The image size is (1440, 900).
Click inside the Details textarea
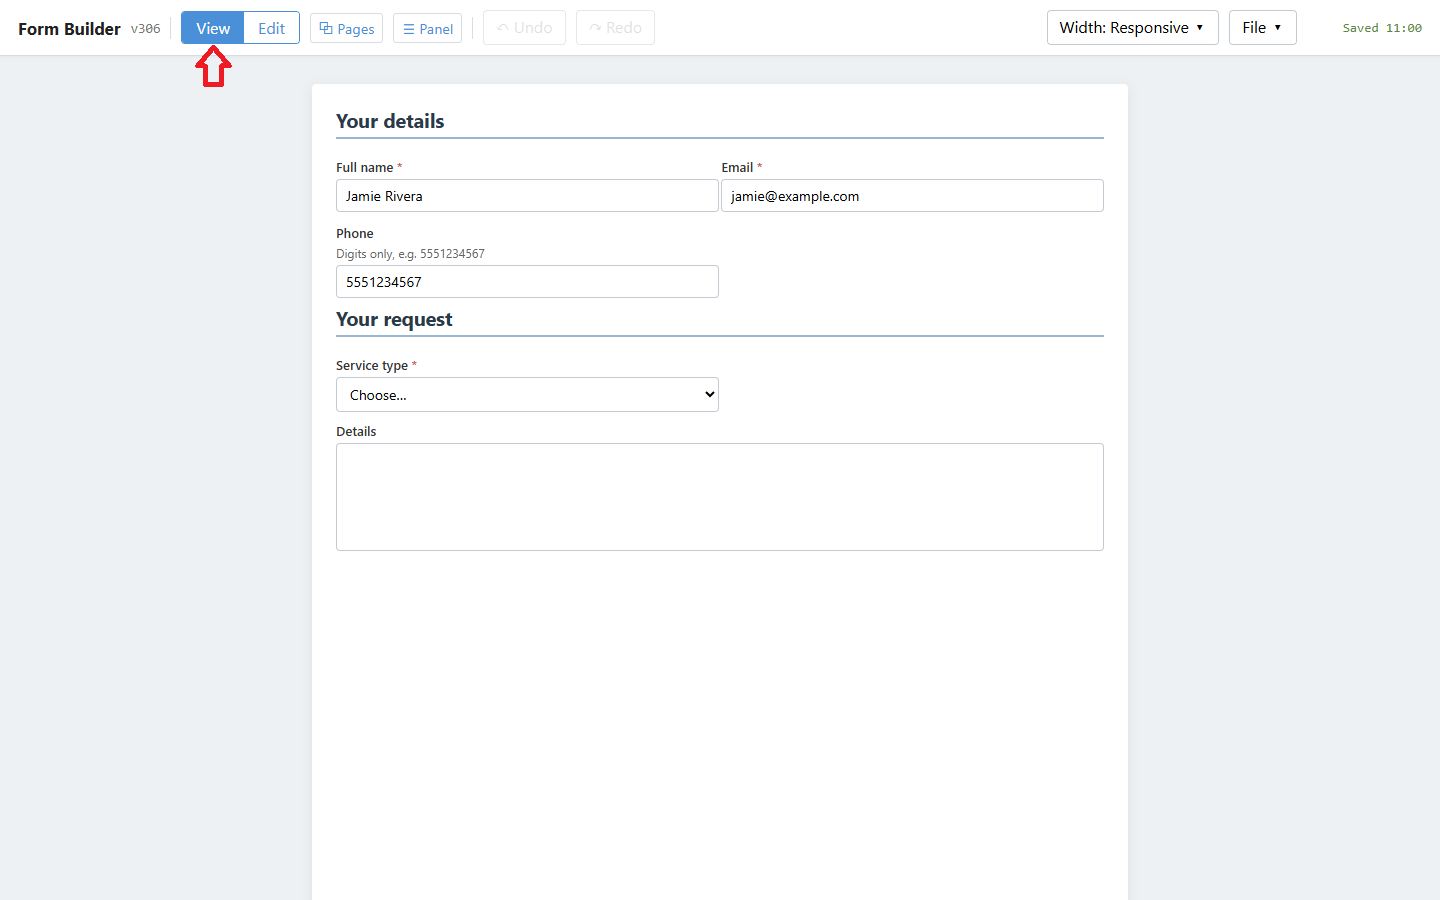(x=720, y=497)
